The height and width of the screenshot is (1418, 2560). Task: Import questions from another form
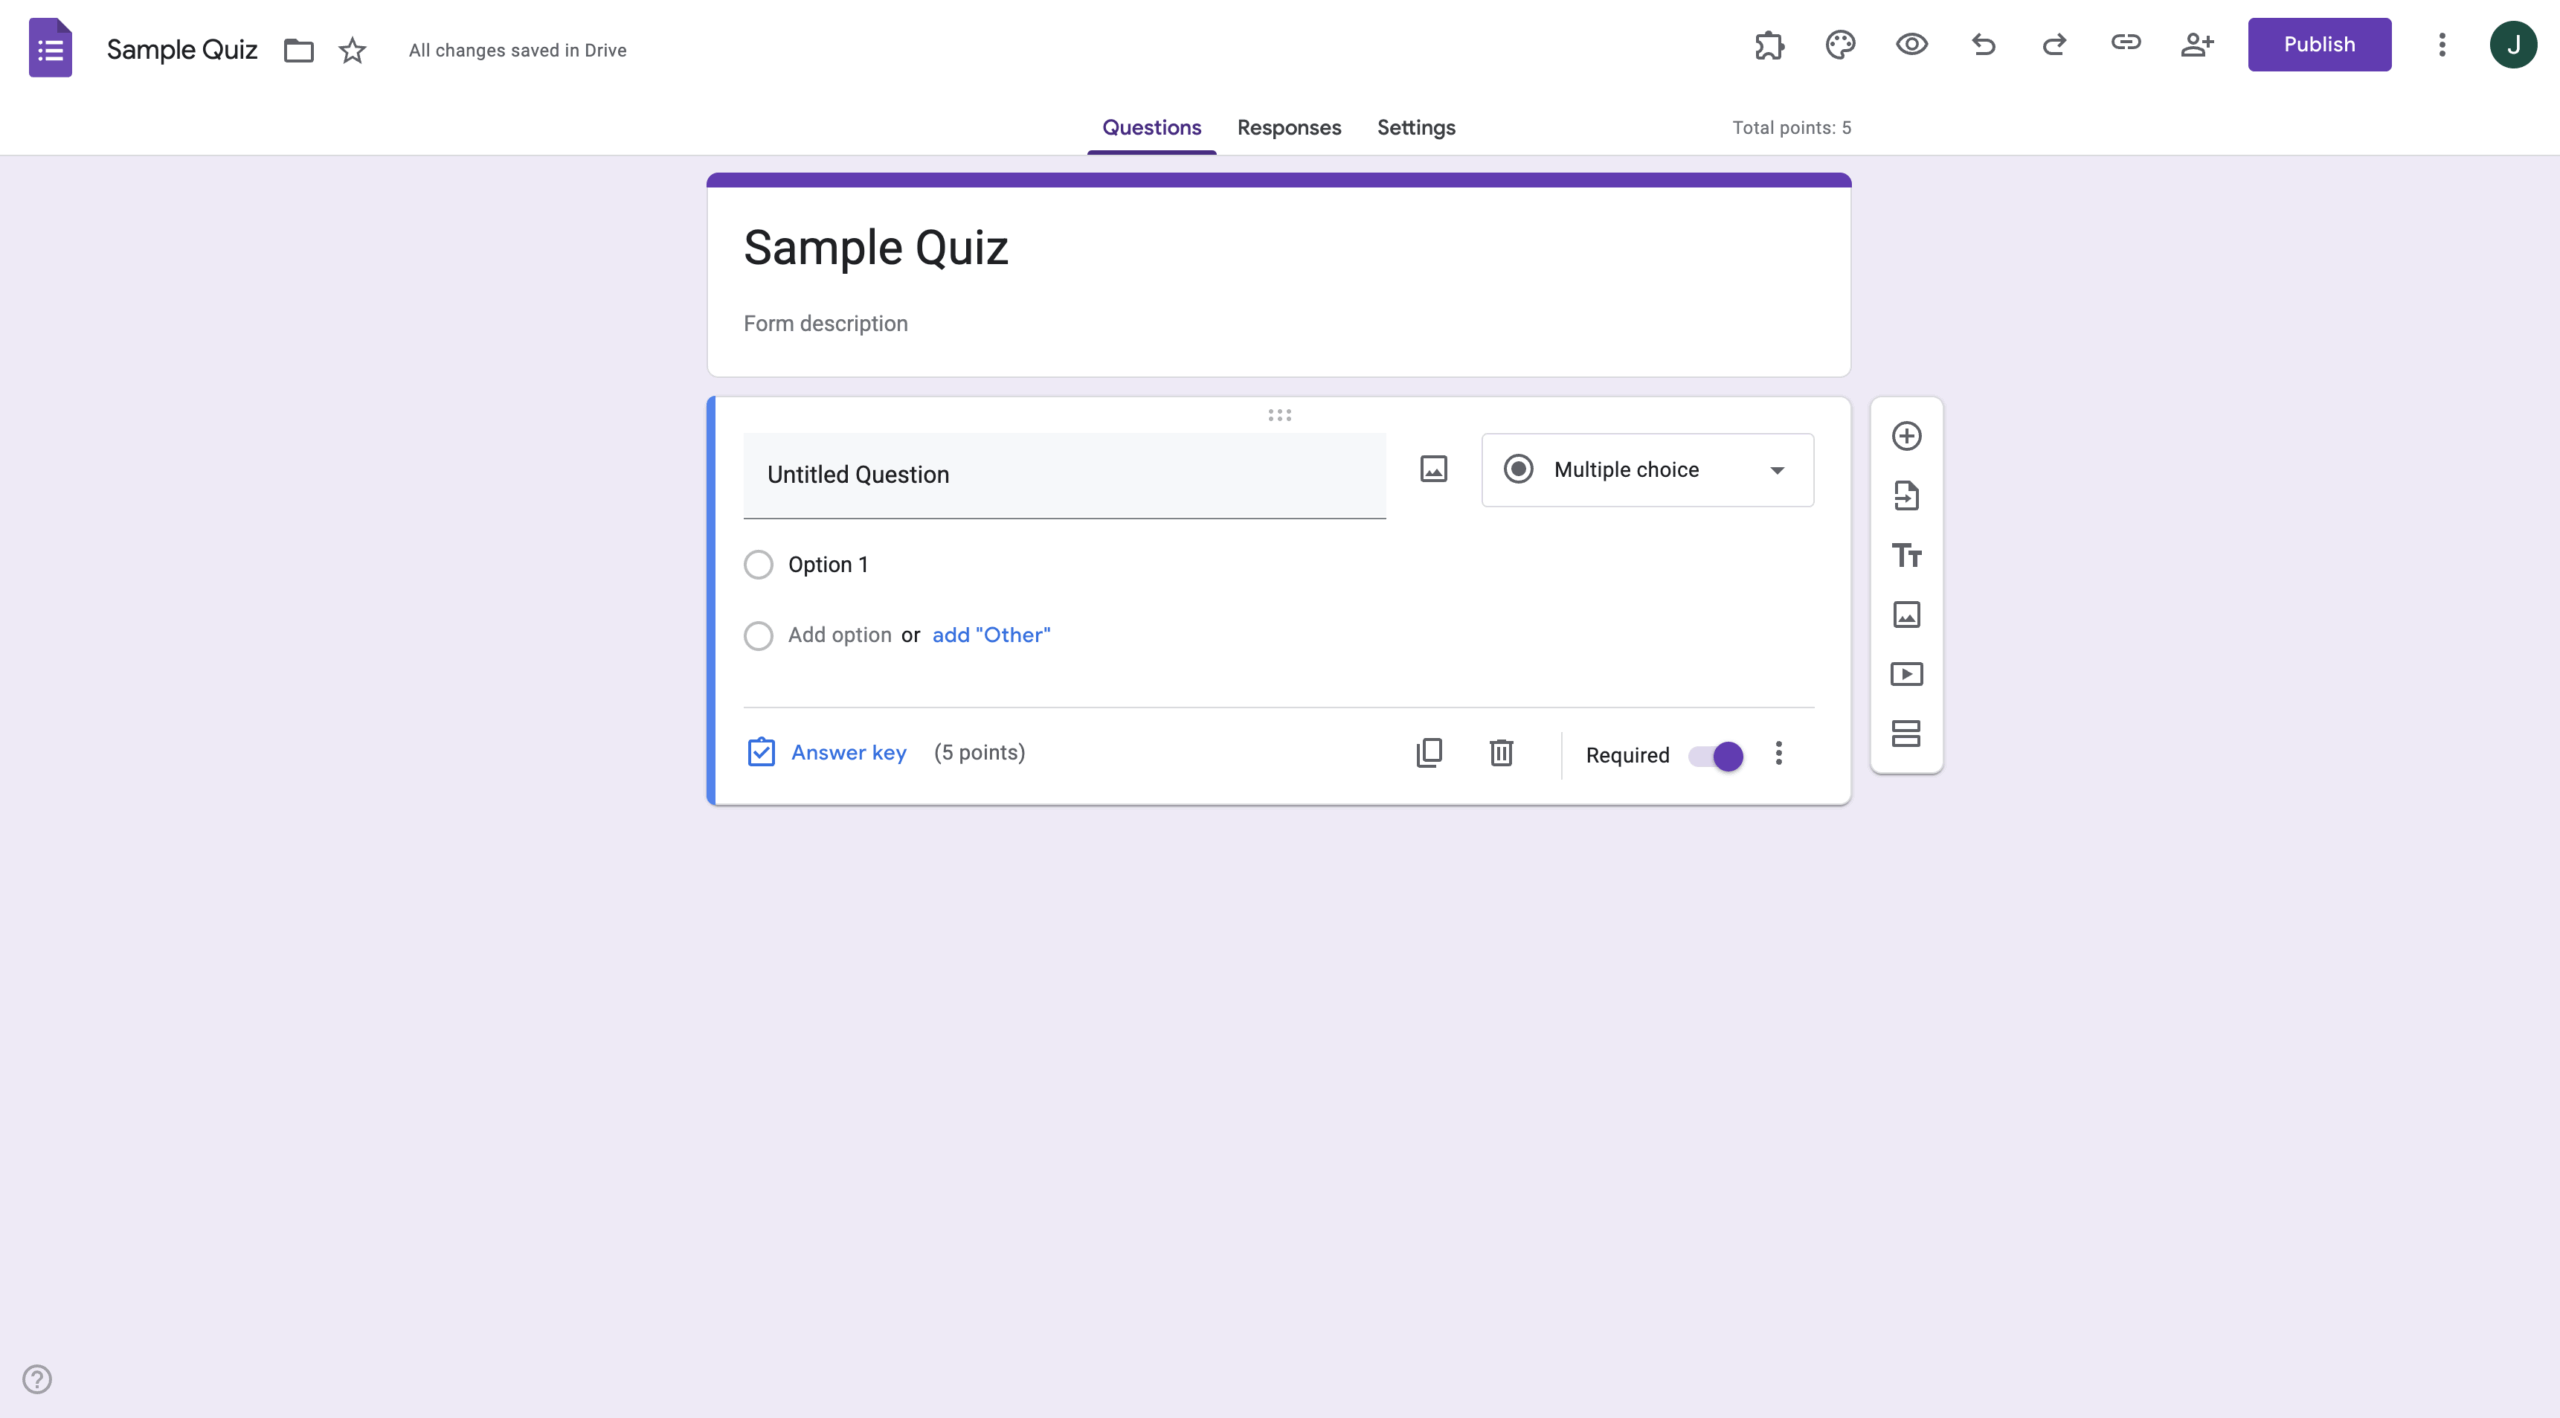[x=1906, y=495]
